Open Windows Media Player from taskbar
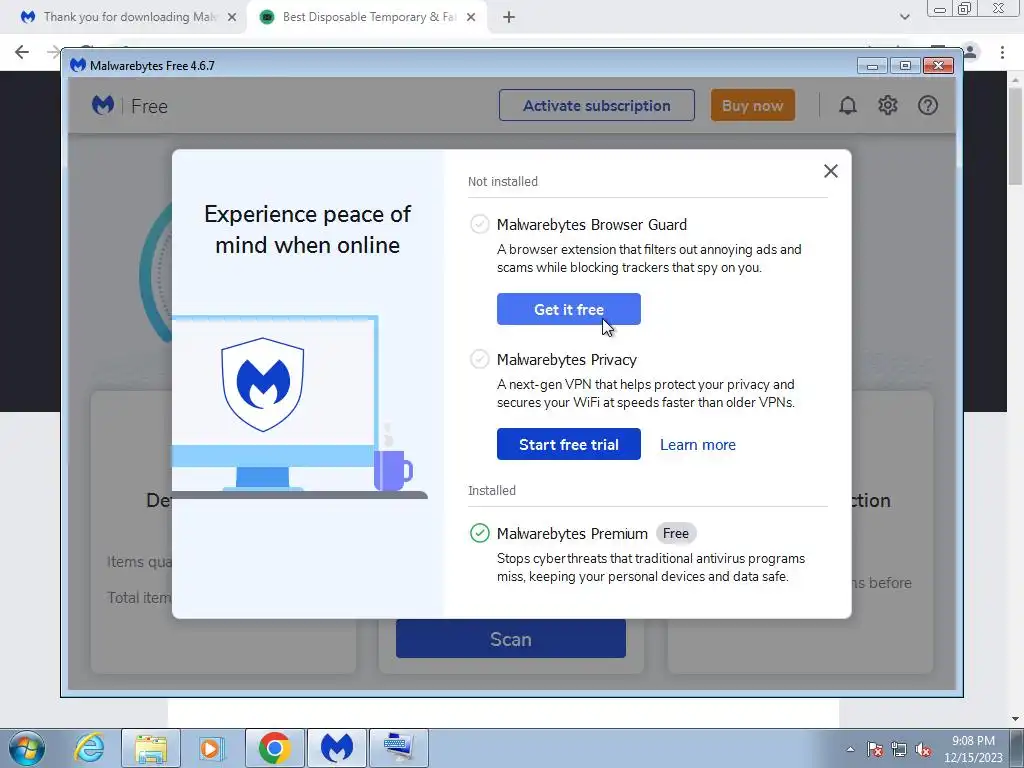 [x=210, y=748]
